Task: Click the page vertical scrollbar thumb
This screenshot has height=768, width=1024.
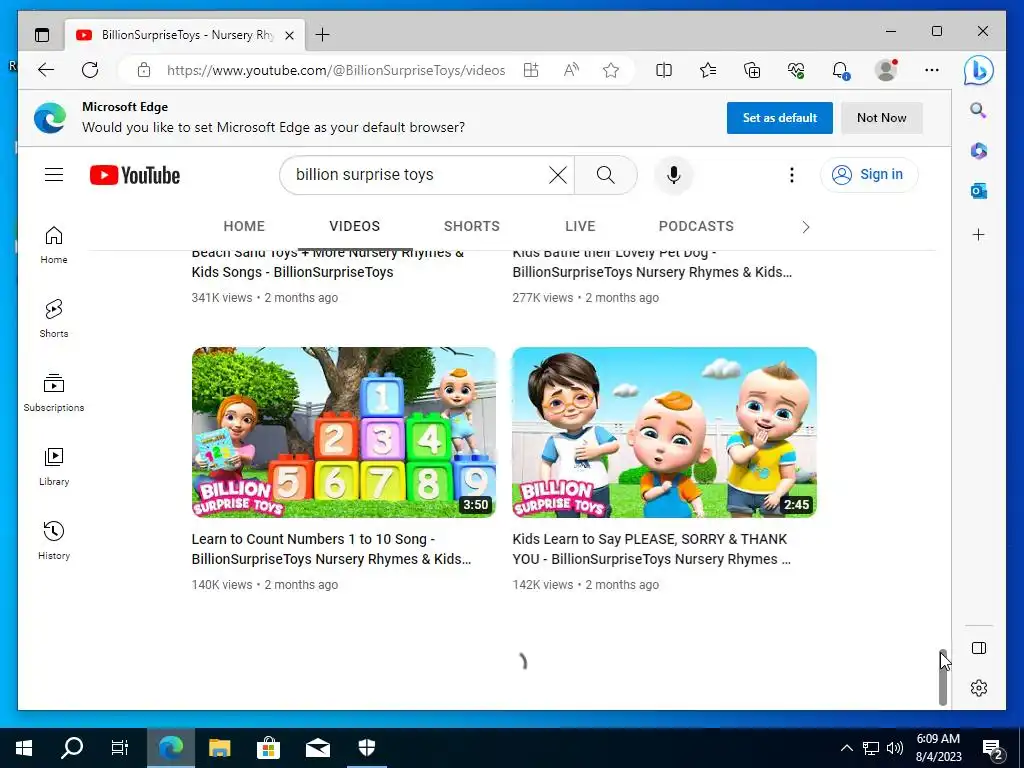Action: pos(942,677)
